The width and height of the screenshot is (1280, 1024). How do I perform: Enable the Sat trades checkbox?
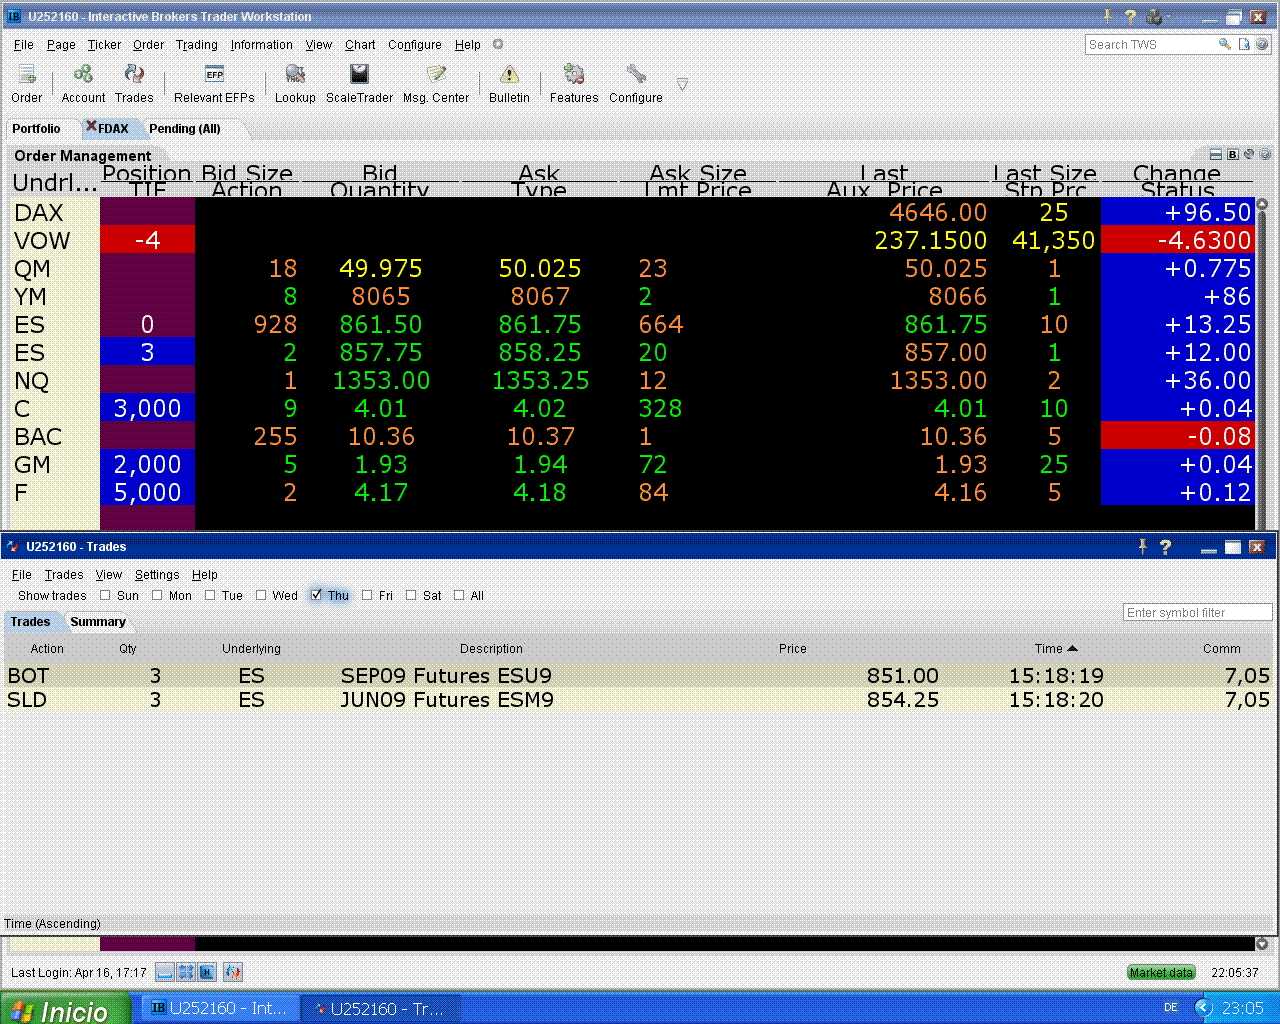point(411,595)
